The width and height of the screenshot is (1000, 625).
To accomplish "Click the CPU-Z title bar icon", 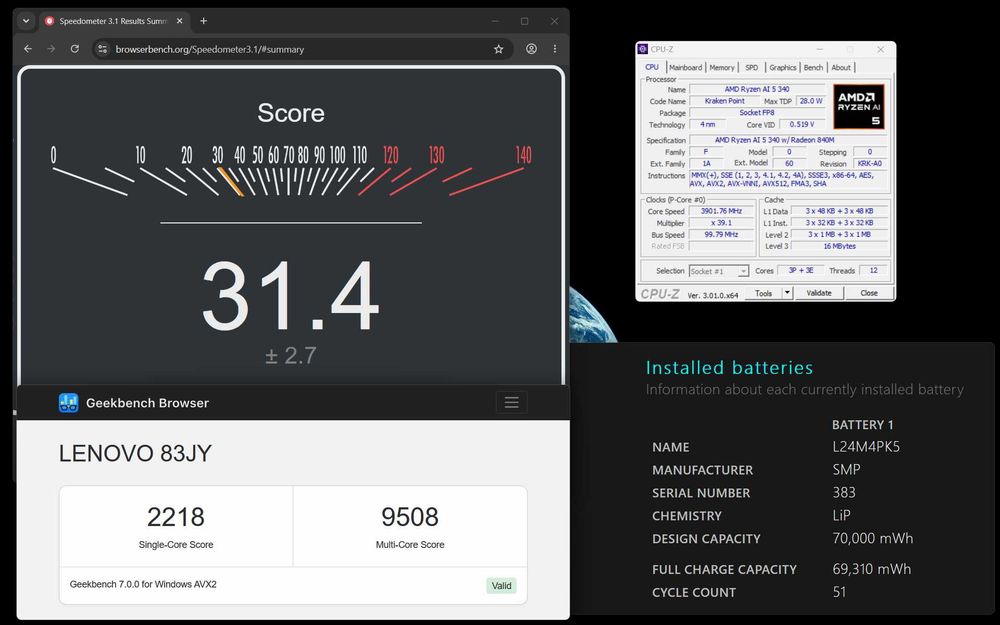I will coord(643,49).
